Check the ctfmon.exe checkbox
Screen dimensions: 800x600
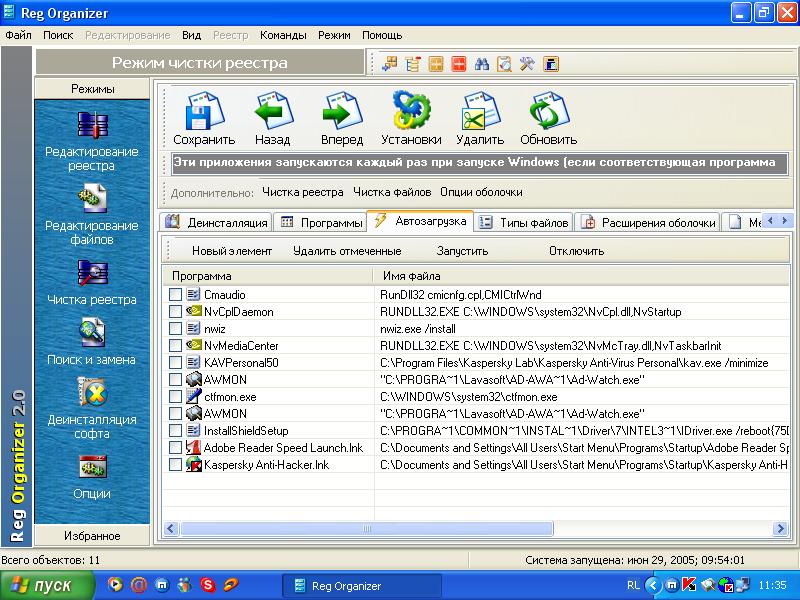coord(175,396)
